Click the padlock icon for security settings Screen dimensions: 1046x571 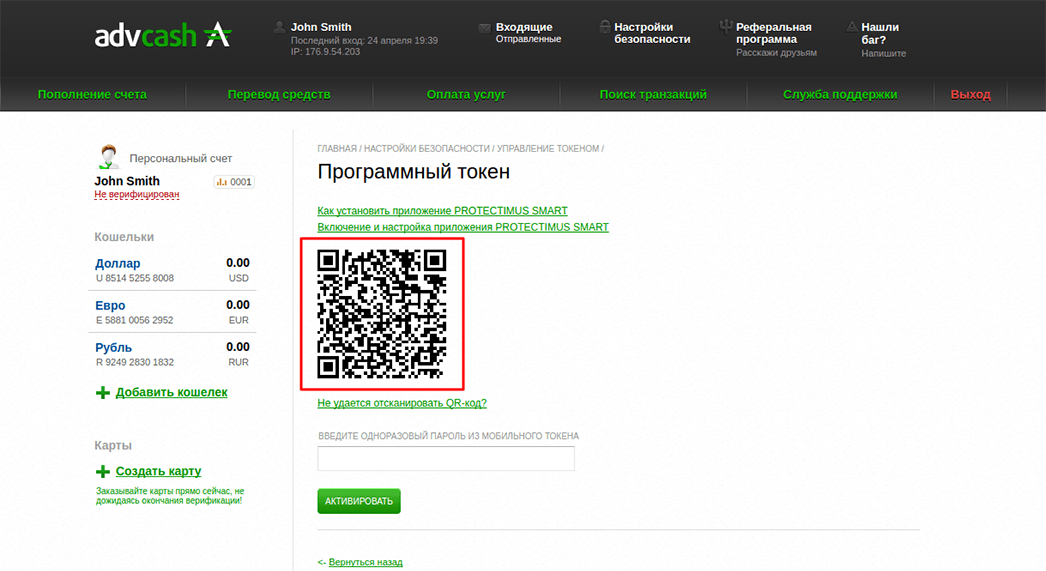click(x=604, y=27)
